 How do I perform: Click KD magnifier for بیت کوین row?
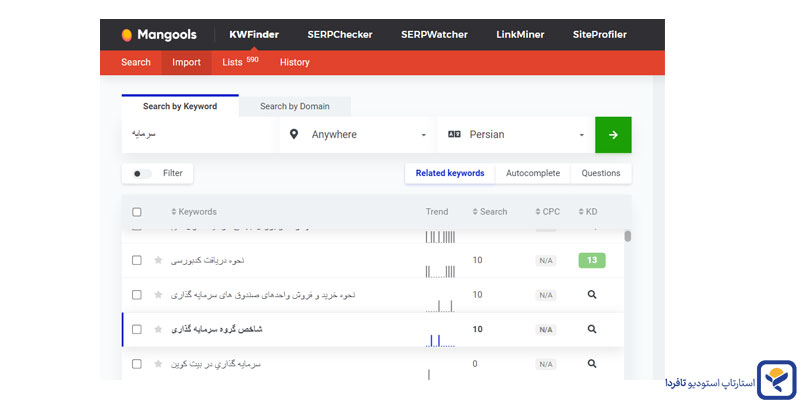click(x=592, y=364)
